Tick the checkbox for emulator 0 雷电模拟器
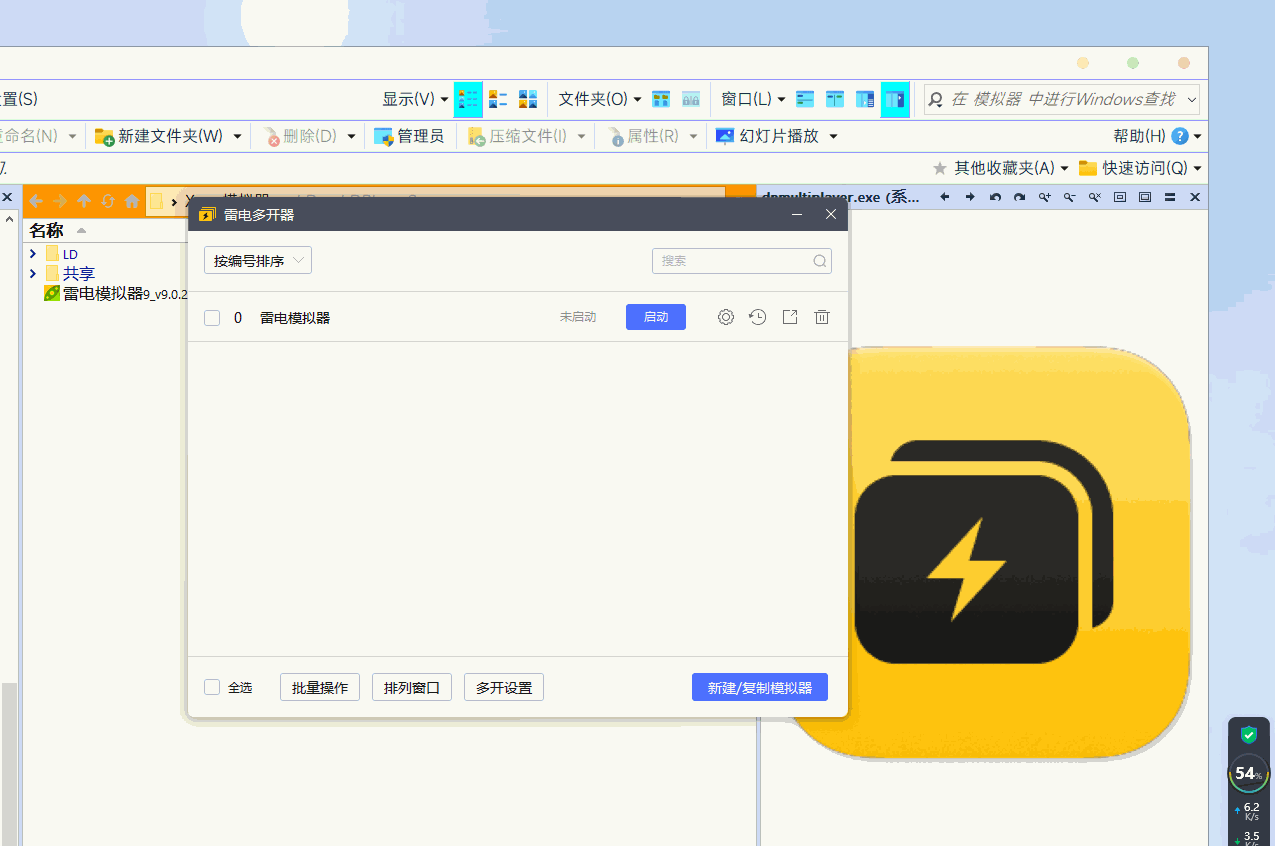This screenshot has width=1275, height=846. click(212, 318)
